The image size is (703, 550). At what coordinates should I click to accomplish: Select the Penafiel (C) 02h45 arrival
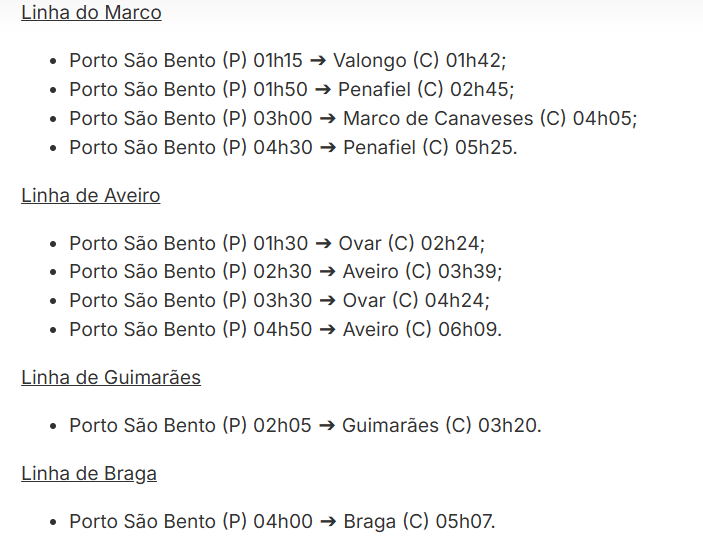[428, 90]
